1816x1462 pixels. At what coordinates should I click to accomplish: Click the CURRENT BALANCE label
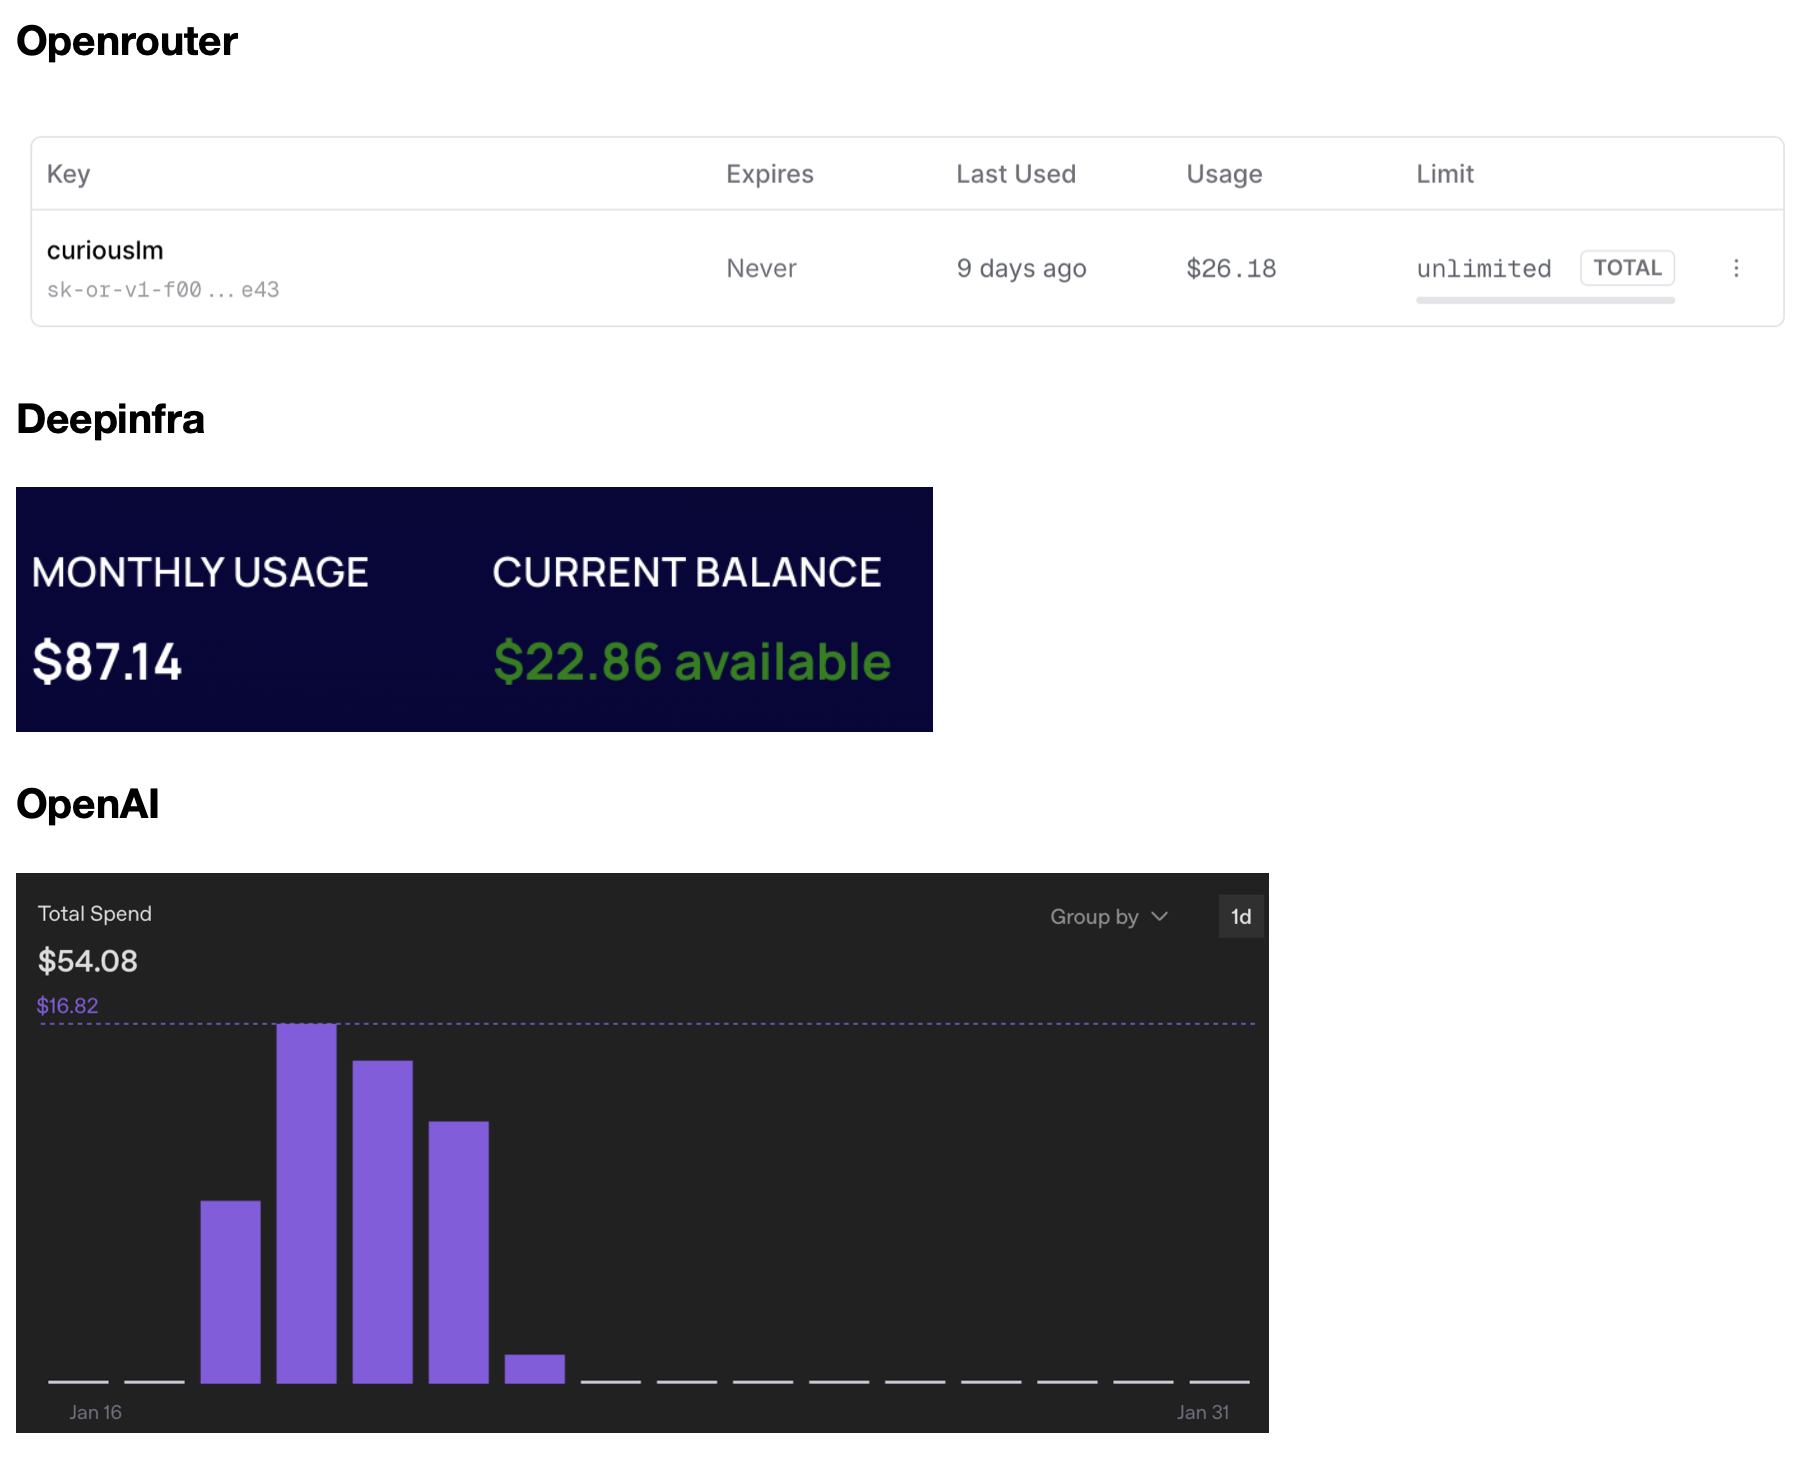click(687, 572)
